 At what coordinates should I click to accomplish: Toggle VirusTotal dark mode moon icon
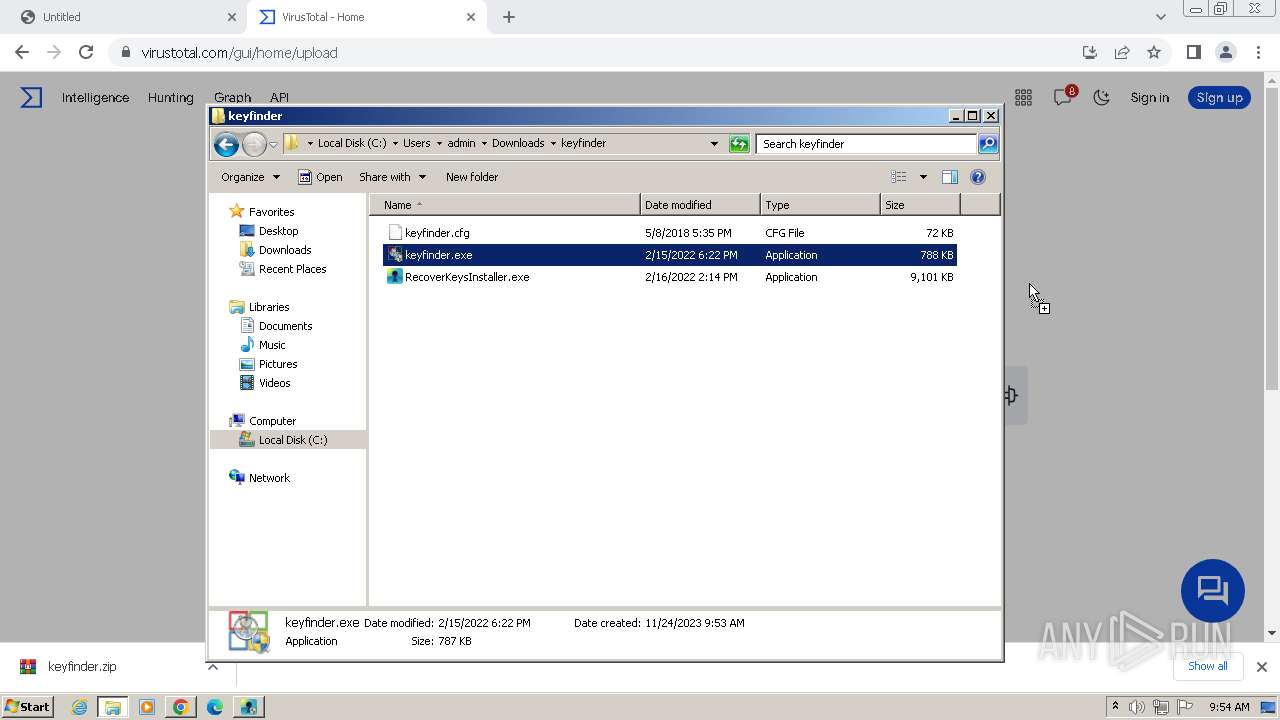[x=1102, y=98]
